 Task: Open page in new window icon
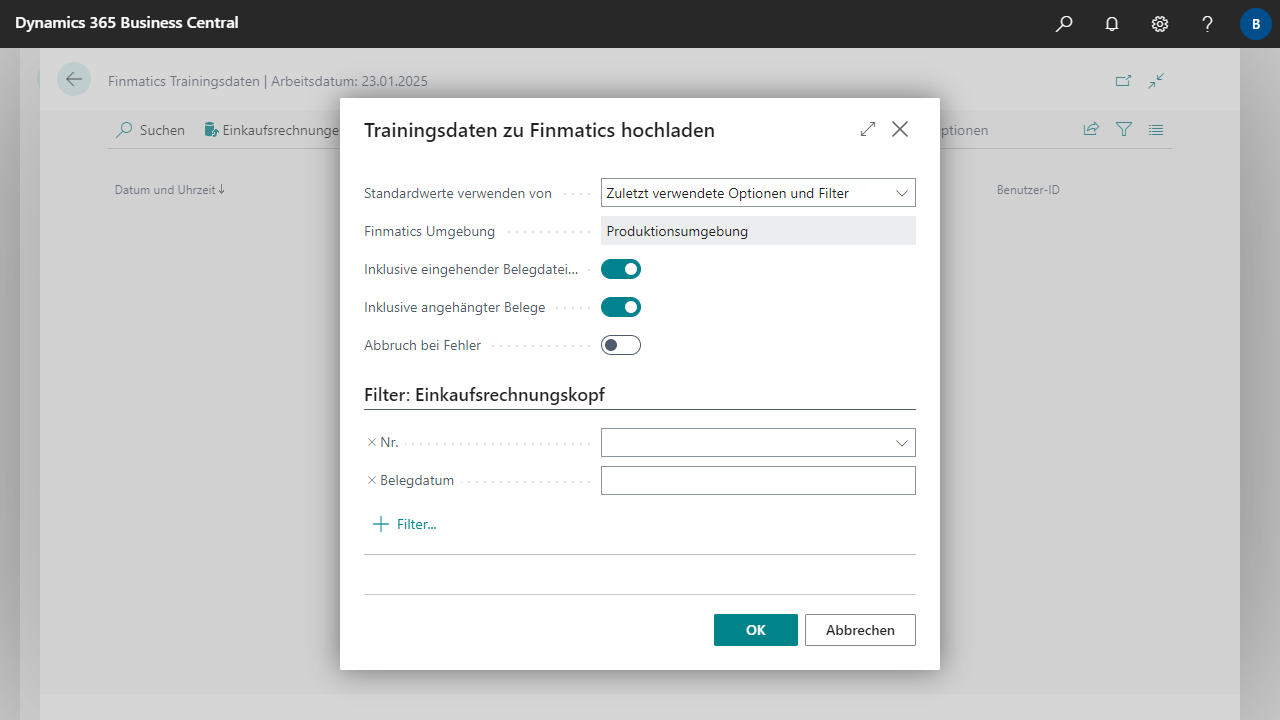(x=1124, y=81)
